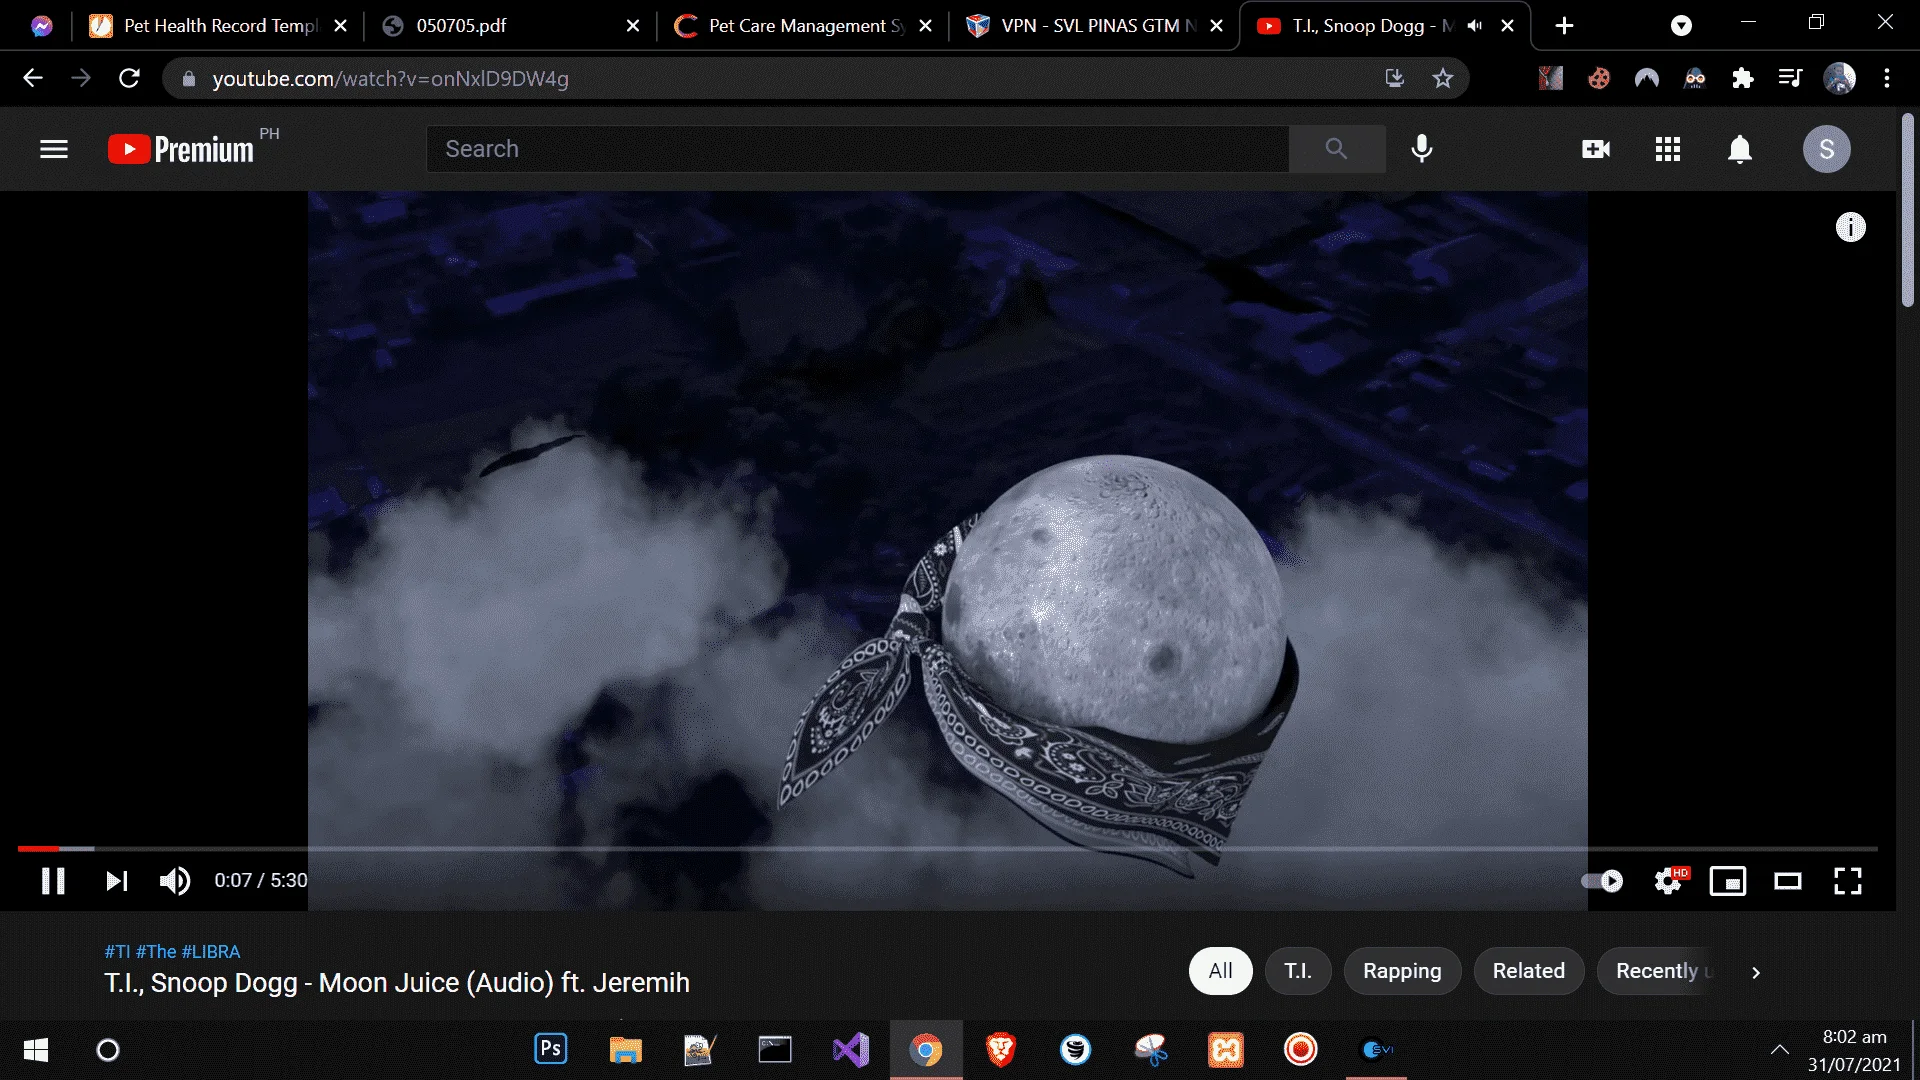Open the Chrome profile avatar
This screenshot has height=1080, width=1920.
point(1839,78)
